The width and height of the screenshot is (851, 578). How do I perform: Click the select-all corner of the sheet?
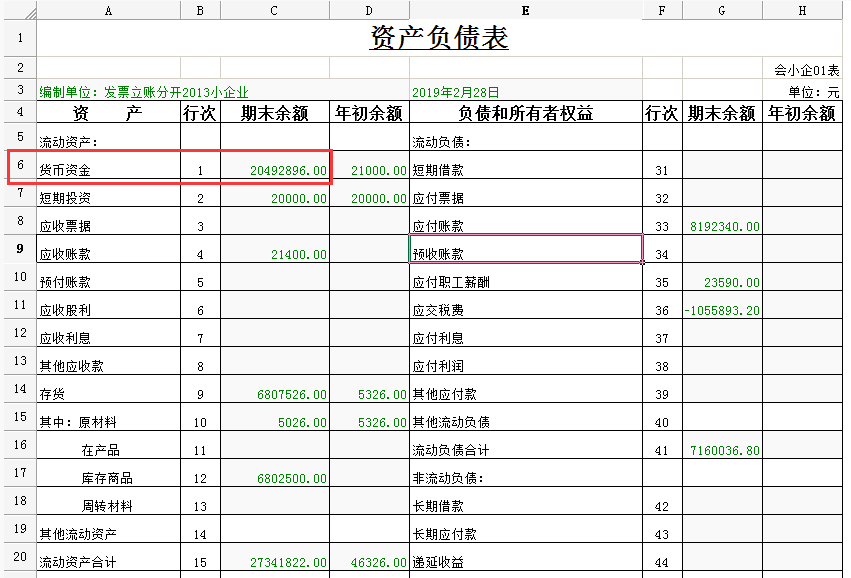18,10
